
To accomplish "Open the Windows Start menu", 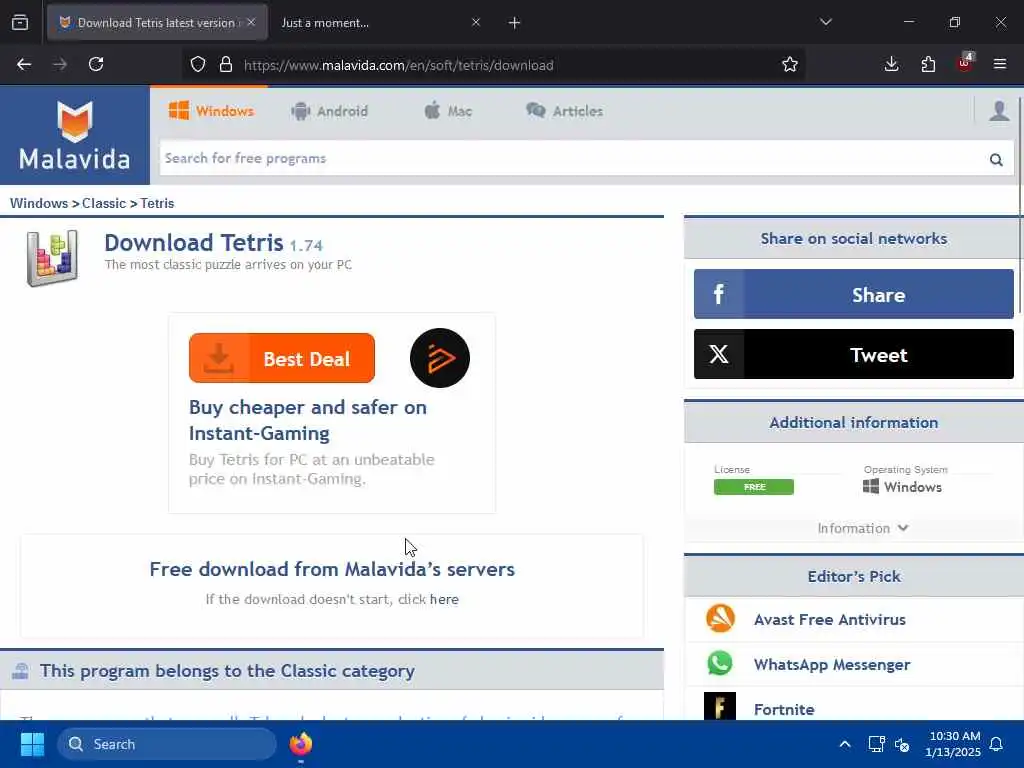I will click(x=32, y=744).
